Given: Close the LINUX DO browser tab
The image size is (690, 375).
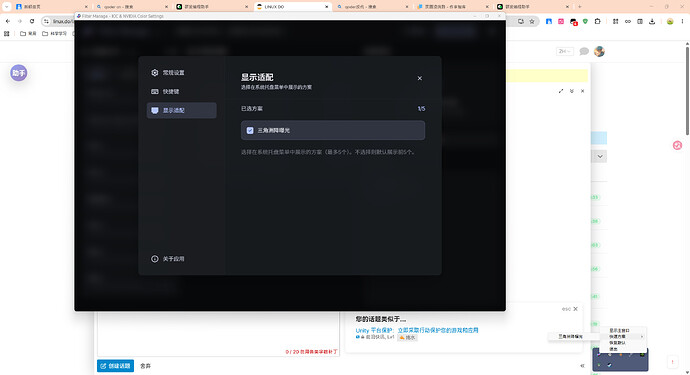Looking at the screenshot, I should [327, 7].
